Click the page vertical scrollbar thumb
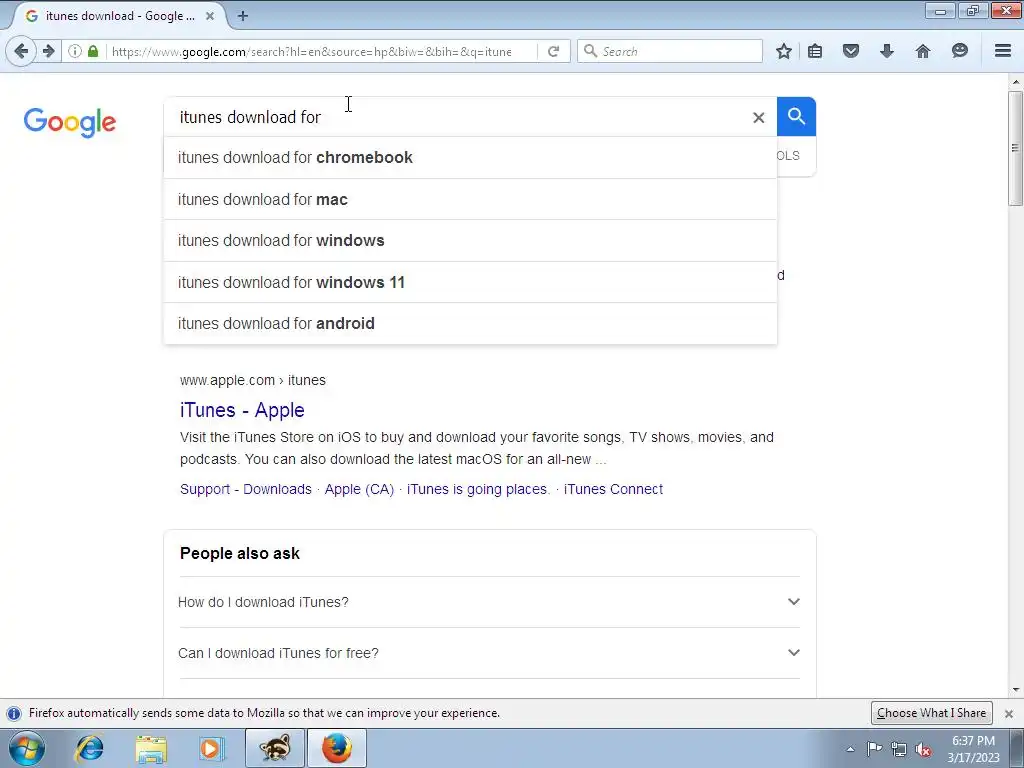Image resolution: width=1024 pixels, height=768 pixels. [x=1015, y=148]
